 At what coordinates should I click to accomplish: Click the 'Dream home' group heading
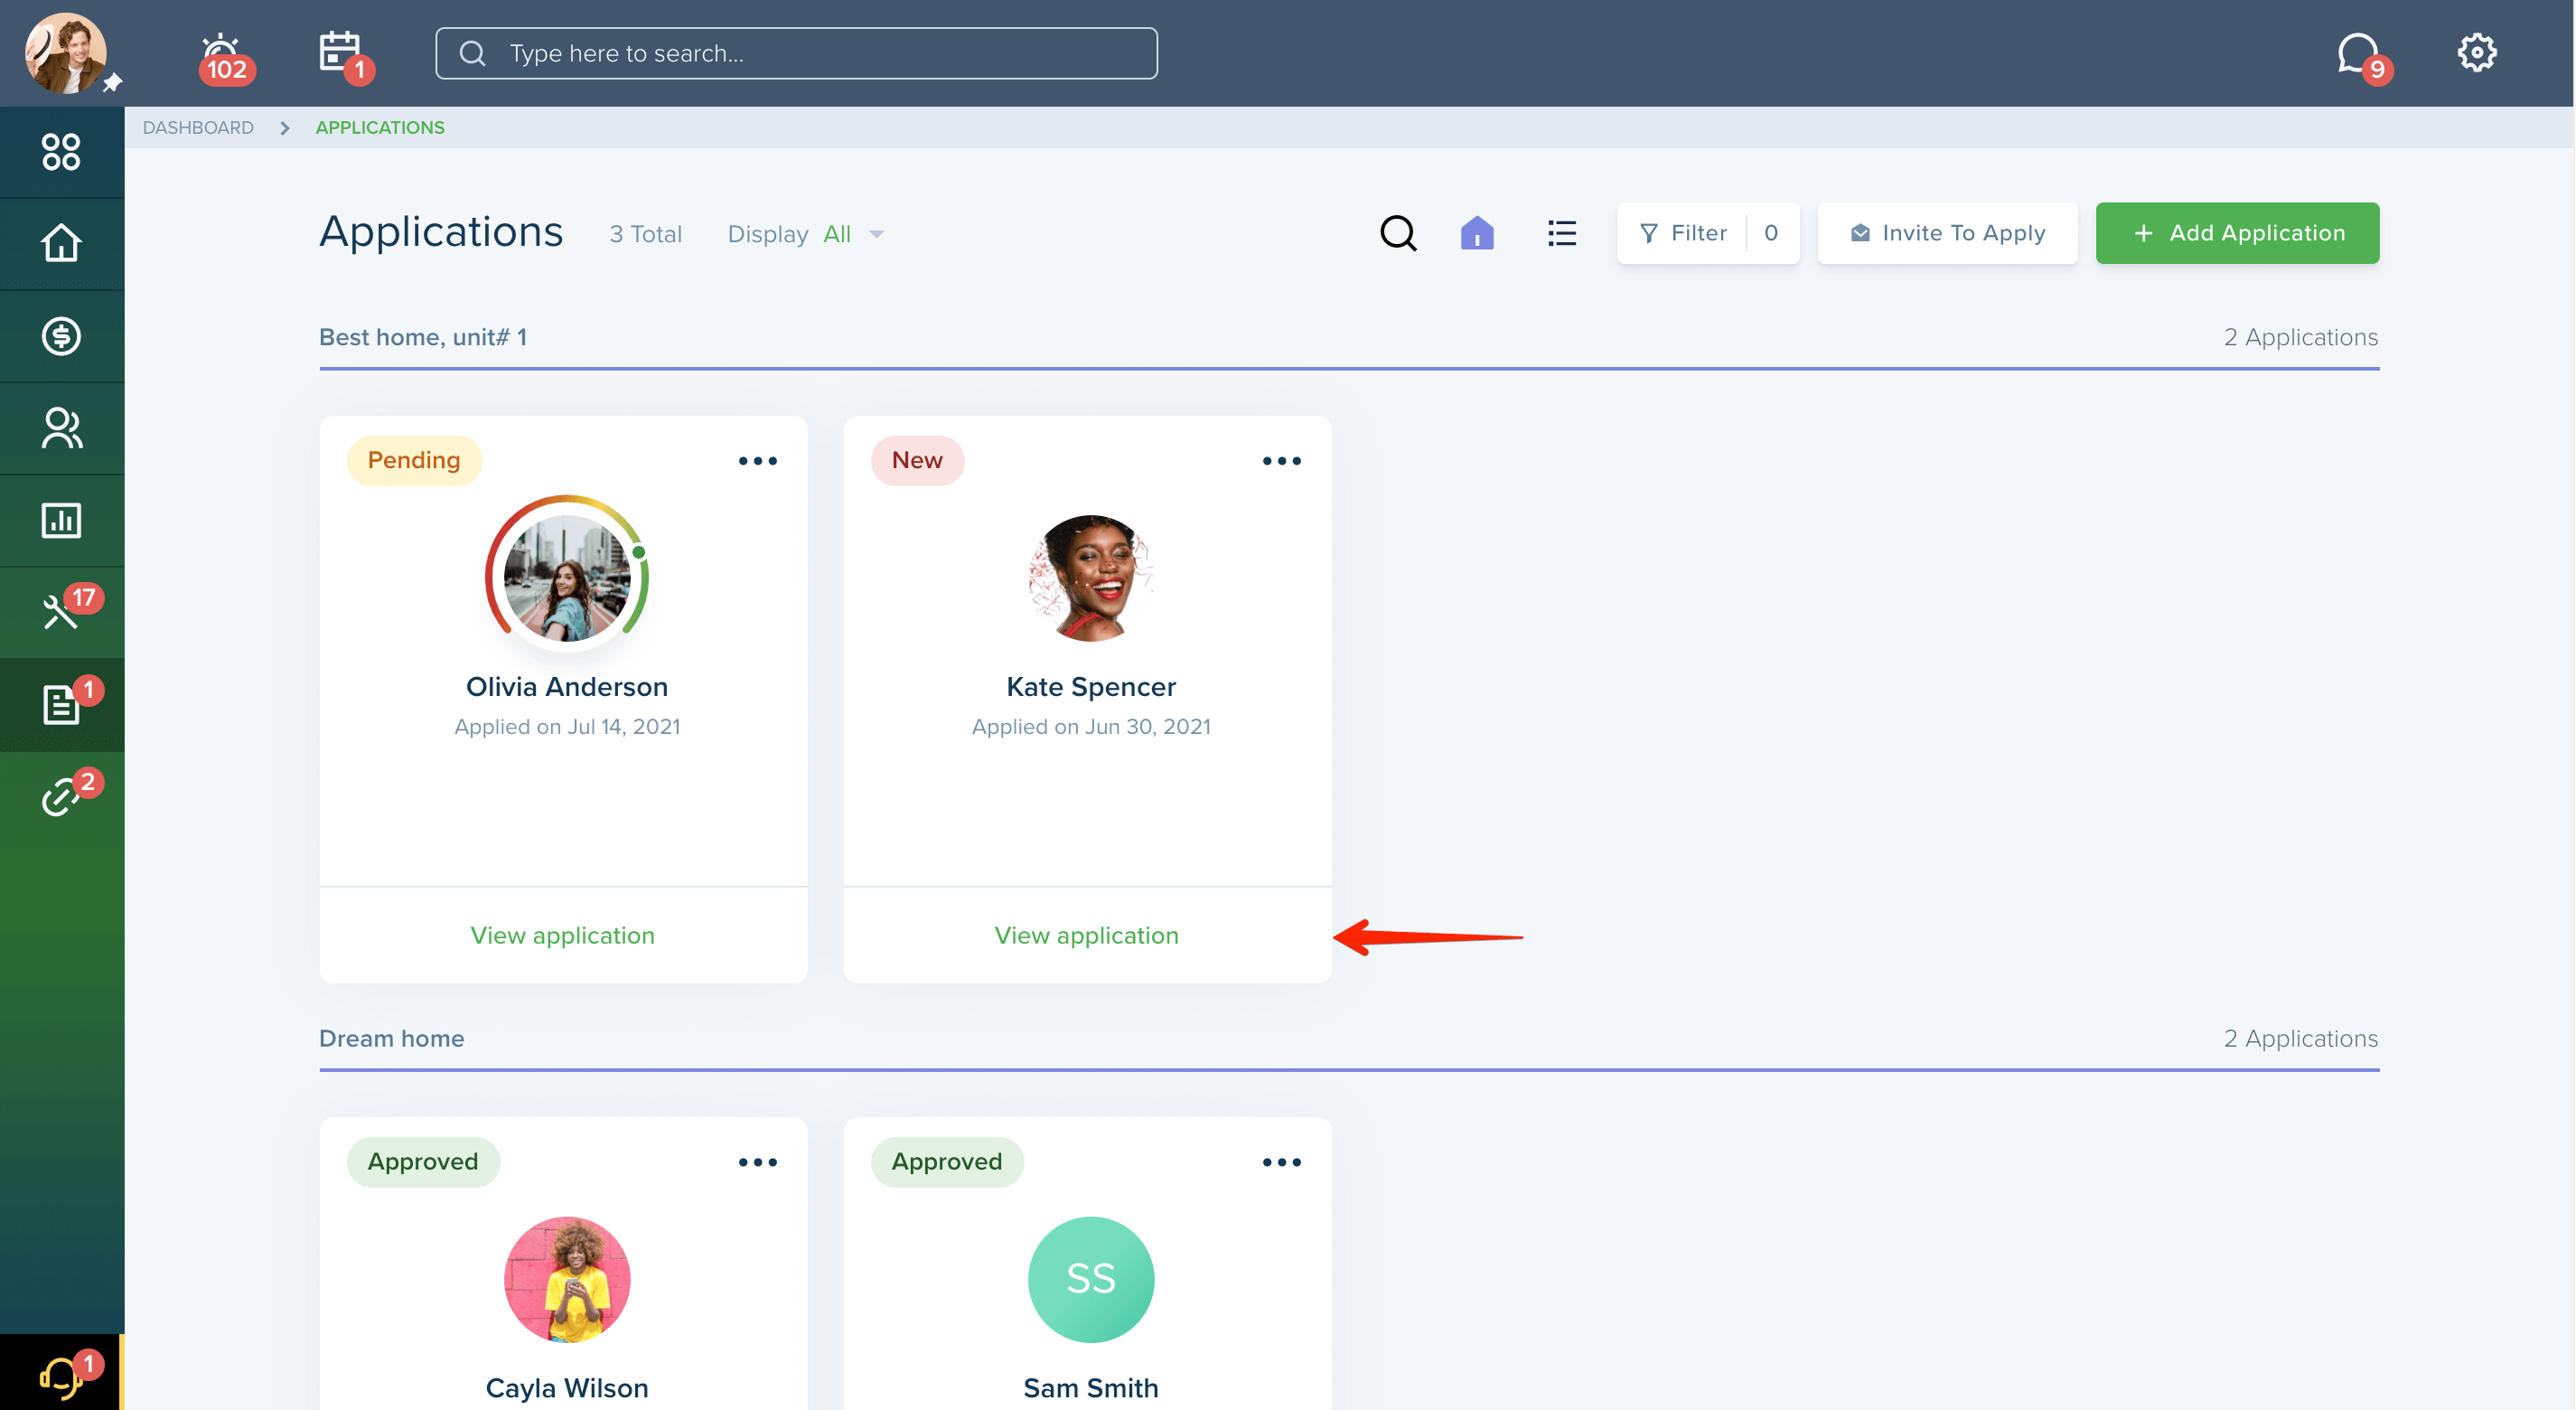point(392,1038)
